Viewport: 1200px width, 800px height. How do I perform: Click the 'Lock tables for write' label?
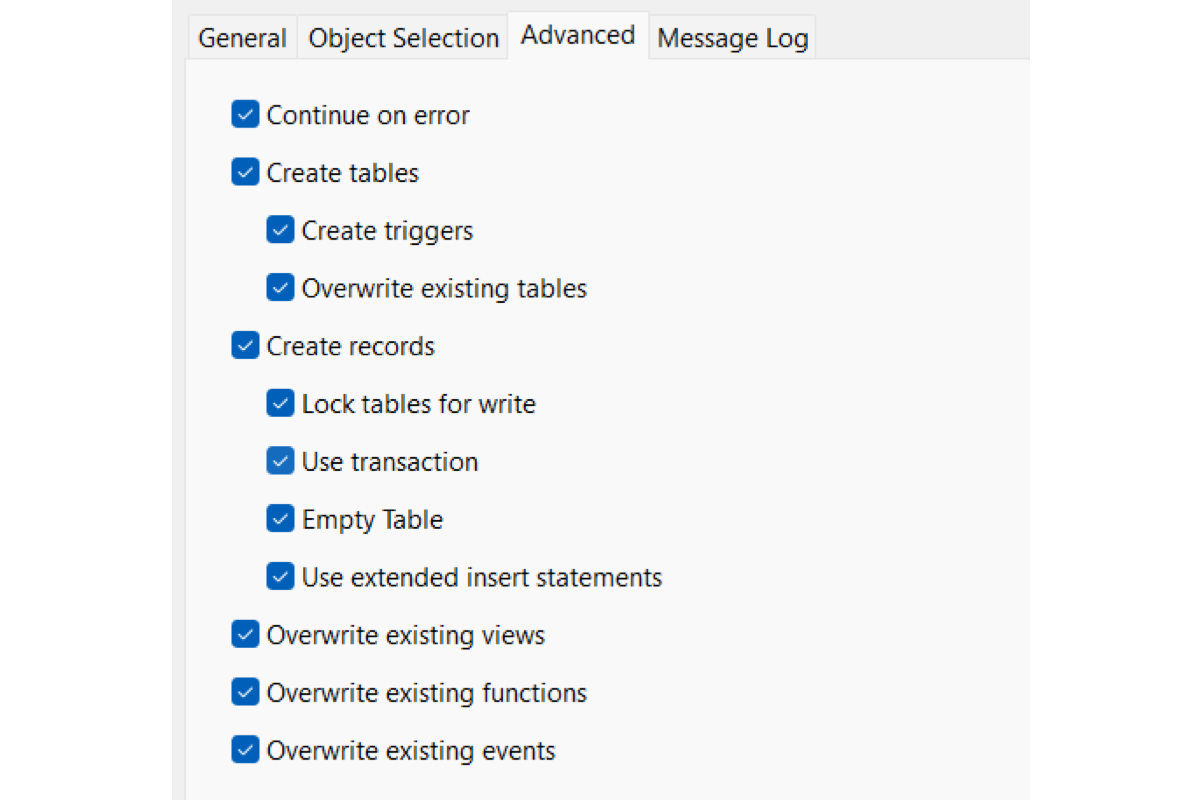point(419,404)
